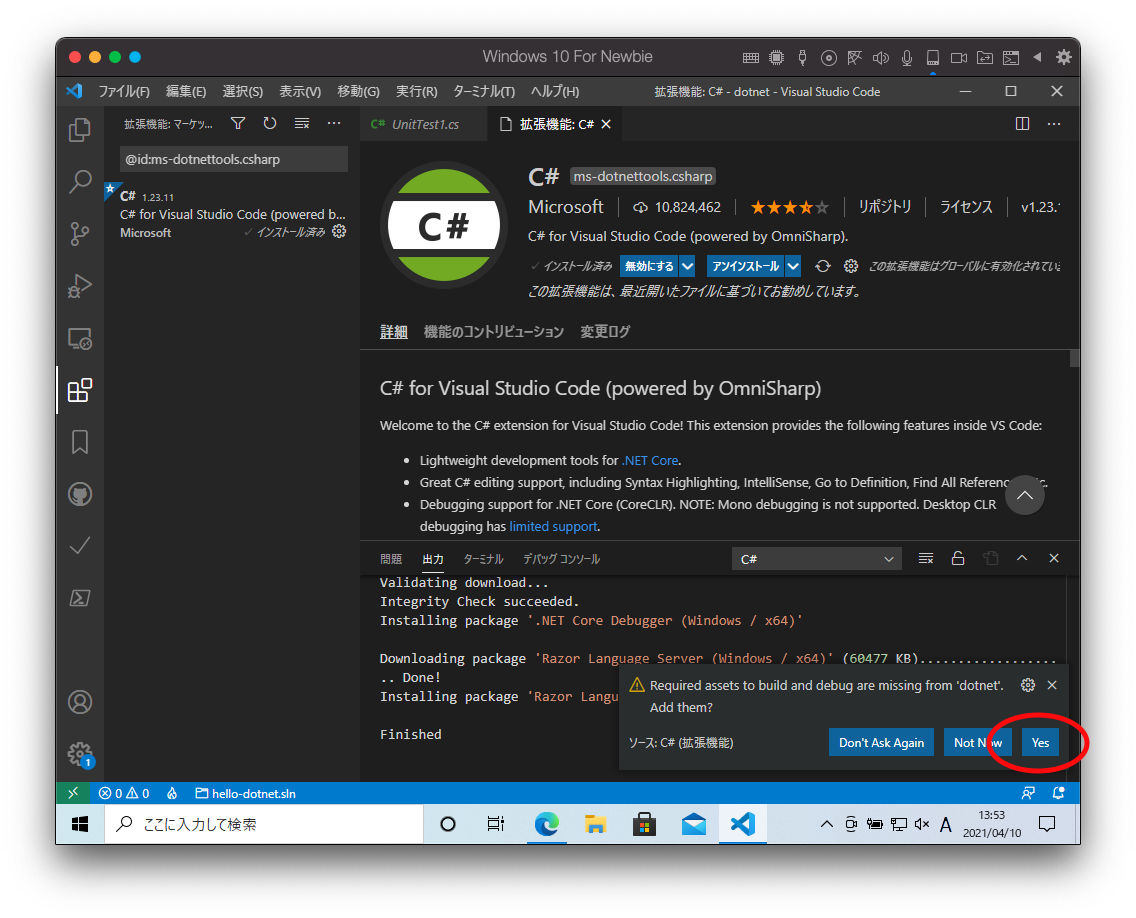This screenshot has height=918, width=1136.
Task: Open the 変更ログ (changelog) tab
Action: point(605,332)
